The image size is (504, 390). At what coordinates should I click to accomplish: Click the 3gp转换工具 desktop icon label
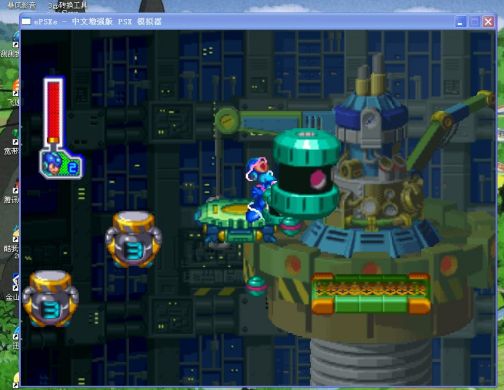(68, 6)
